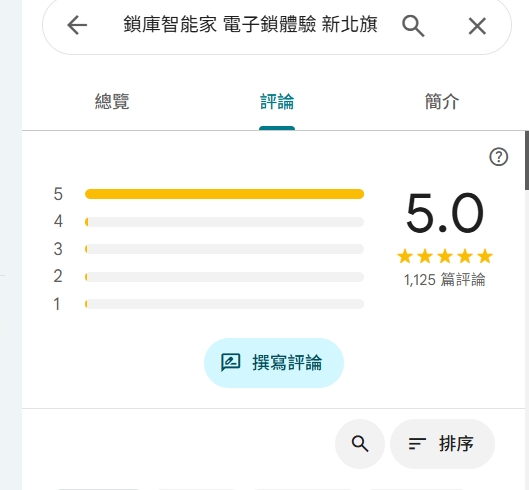Switch to the 總覽 tab

coord(112,101)
